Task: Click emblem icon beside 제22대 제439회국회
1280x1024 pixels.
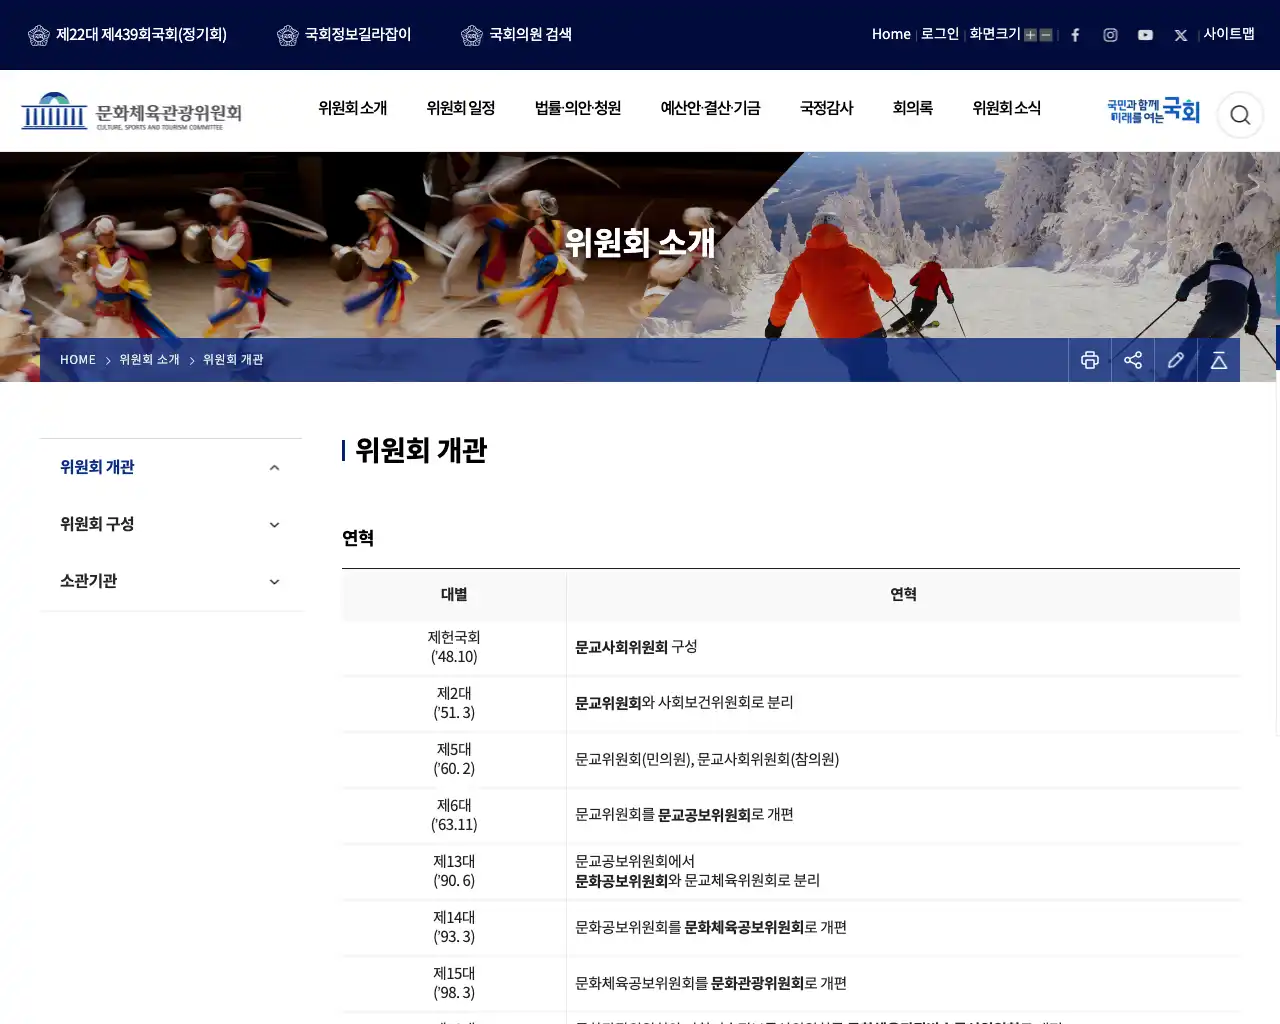Action: click(39, 35)
